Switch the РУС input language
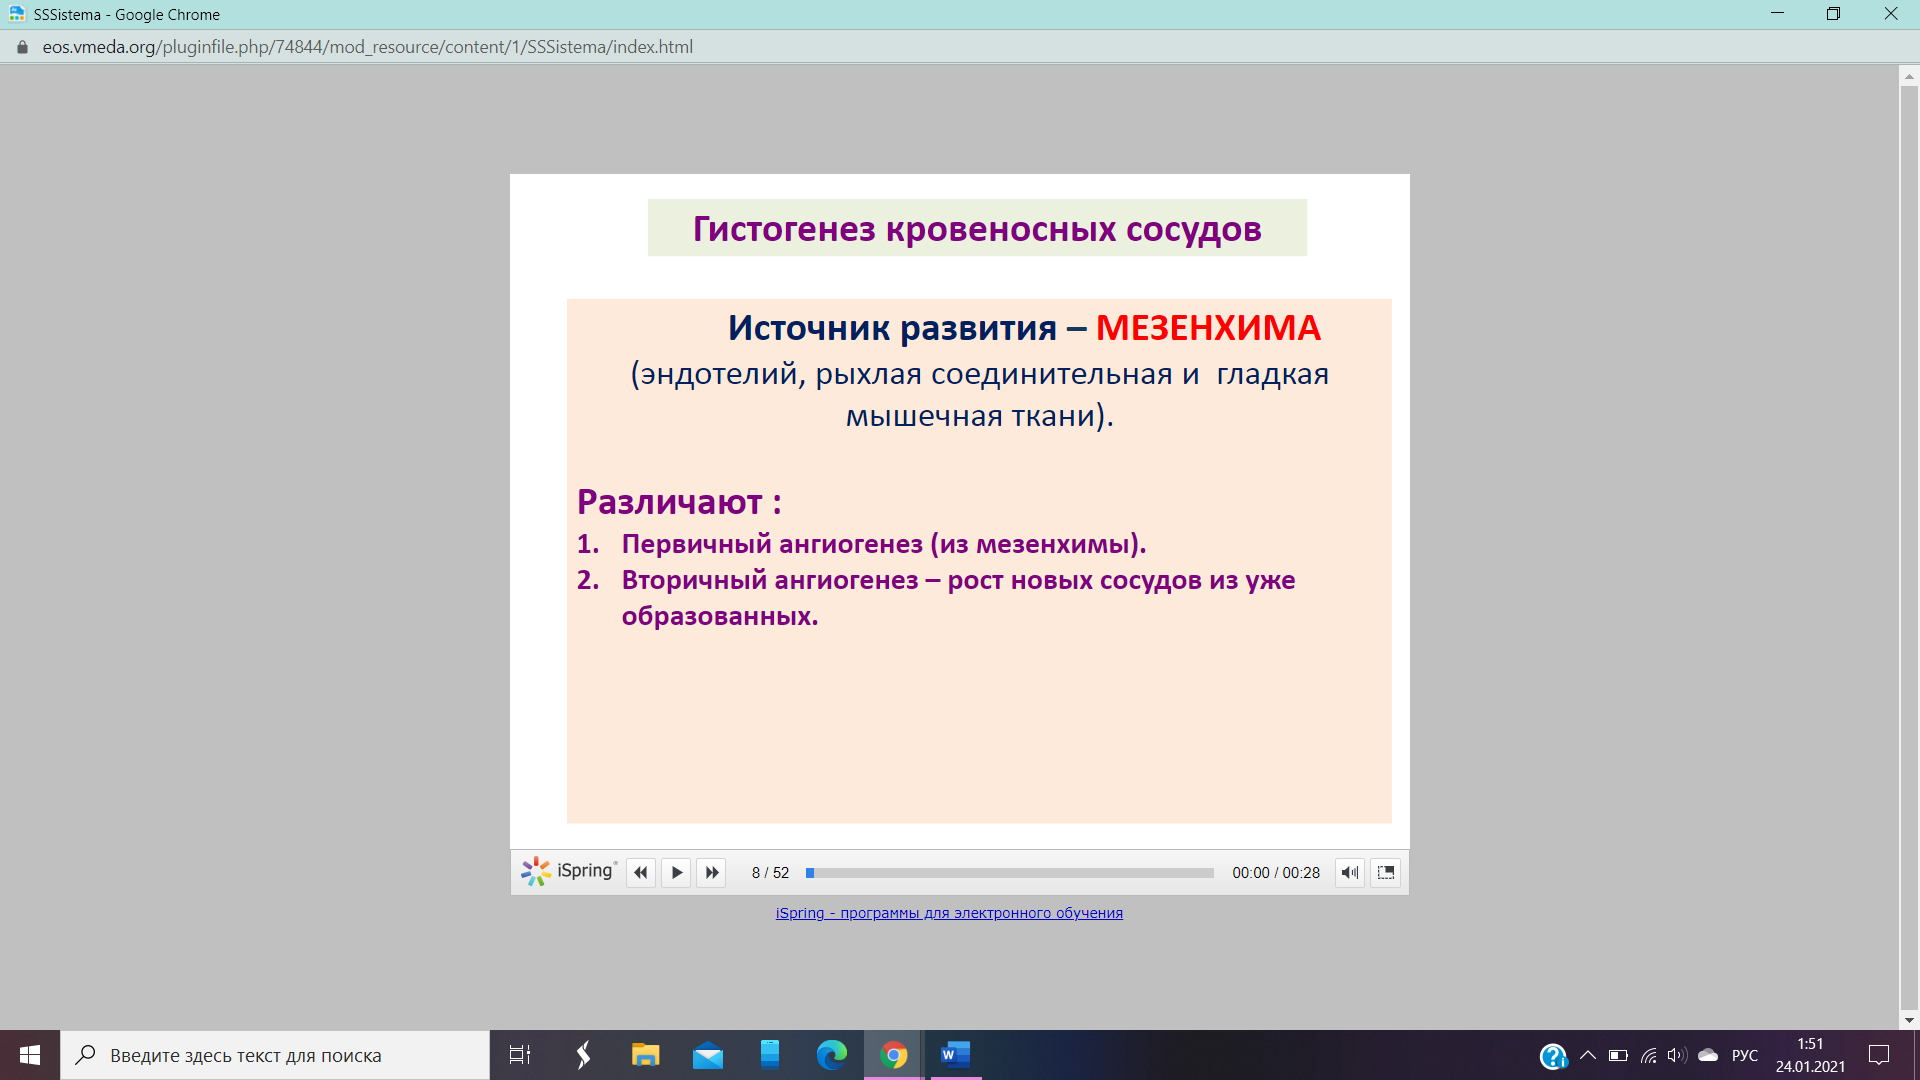 [1745, 1055]
